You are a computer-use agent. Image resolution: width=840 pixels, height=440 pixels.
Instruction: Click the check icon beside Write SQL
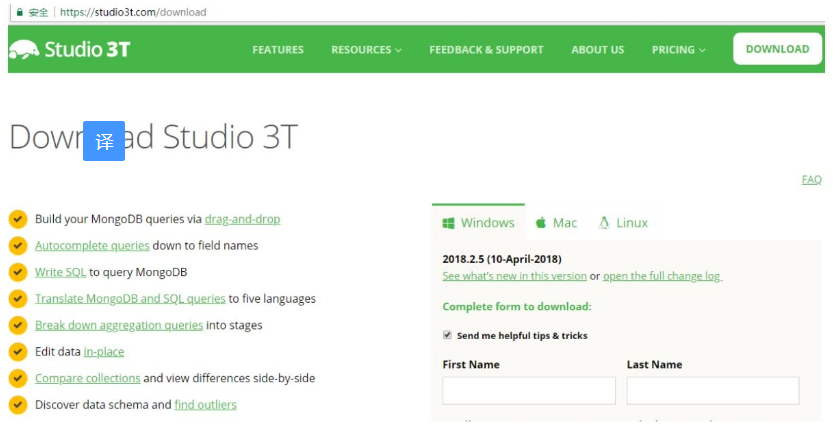coord(18,272)
